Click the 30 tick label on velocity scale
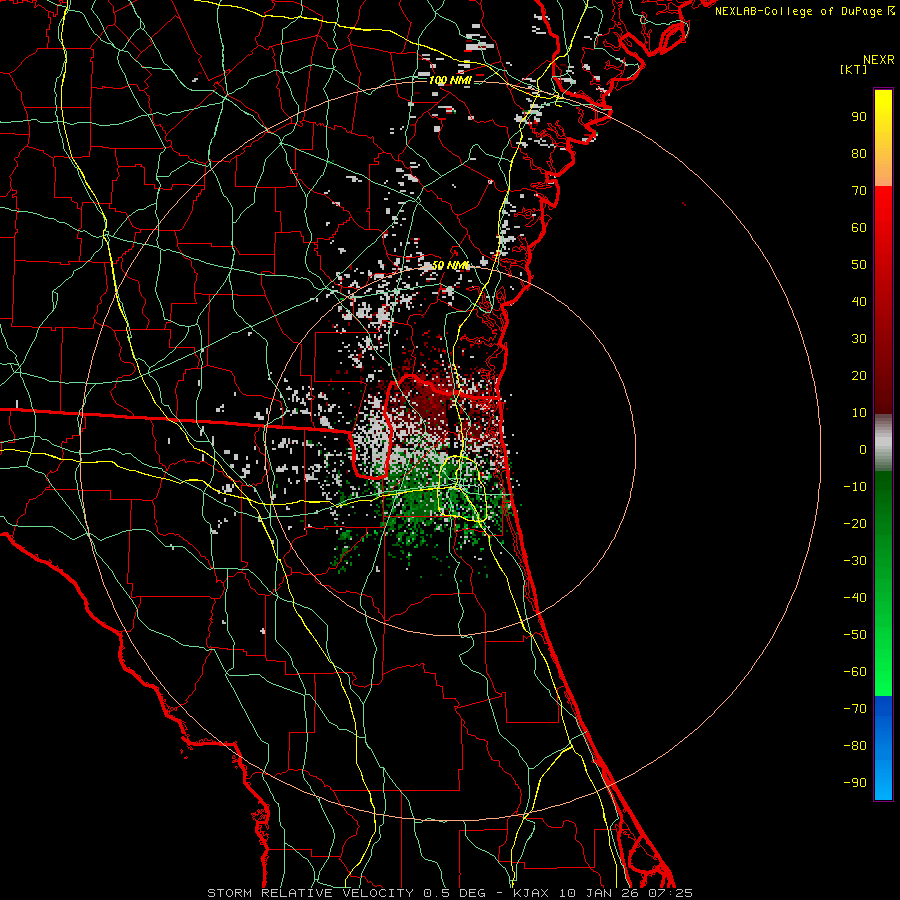Image resolution: width=900 pixels, height=900 pixels. tap(859, 339)
